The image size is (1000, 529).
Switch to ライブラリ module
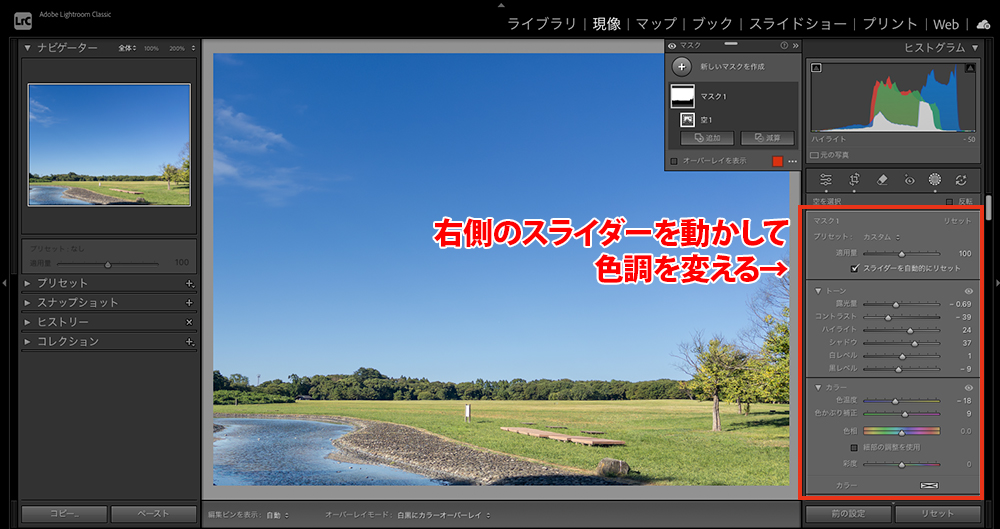[x=541, y=24]
